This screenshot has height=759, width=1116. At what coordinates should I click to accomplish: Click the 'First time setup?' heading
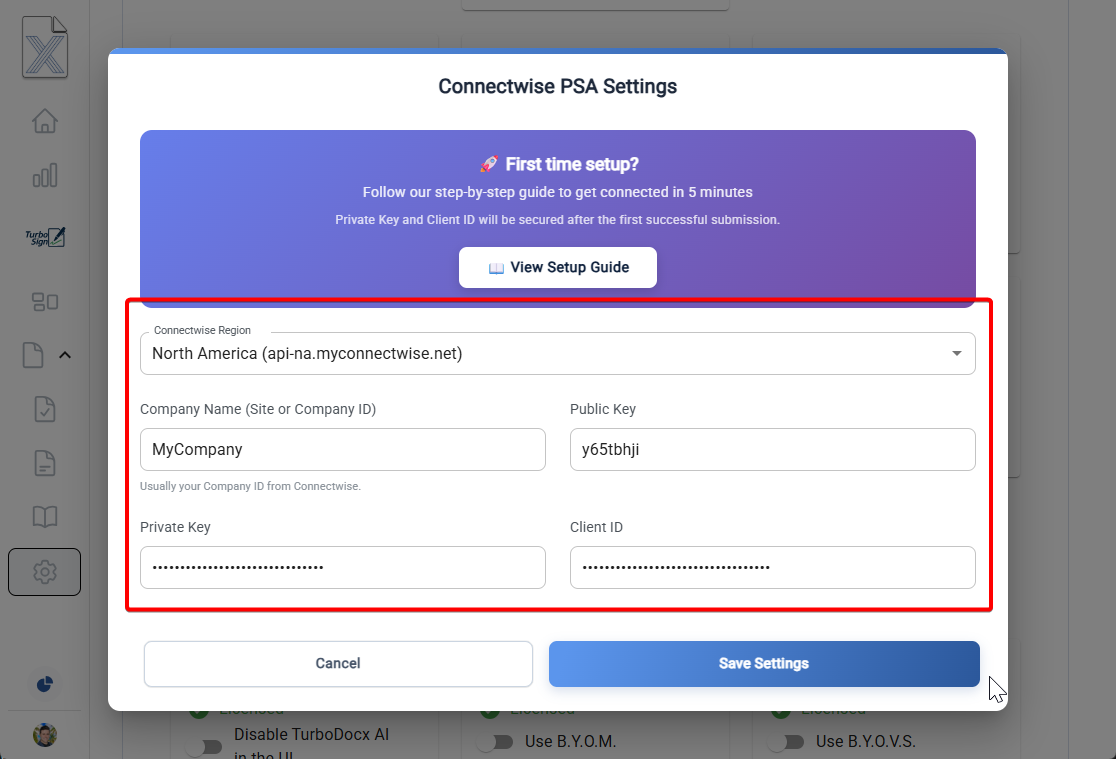pyautogui.click(x=572, y=164)
